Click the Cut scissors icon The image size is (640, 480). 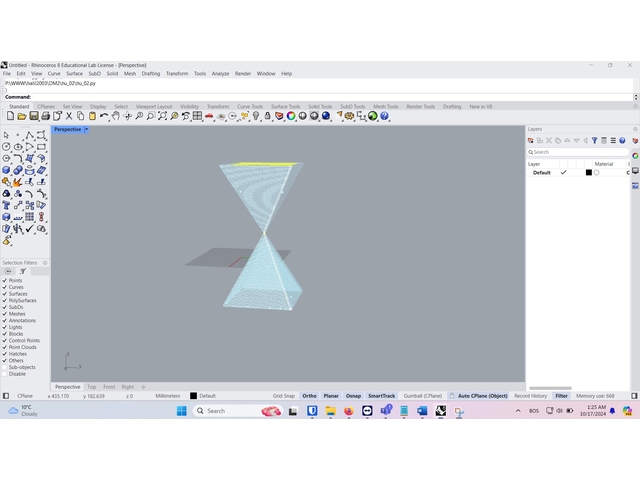pyautogui.click(x=68, y=116)
